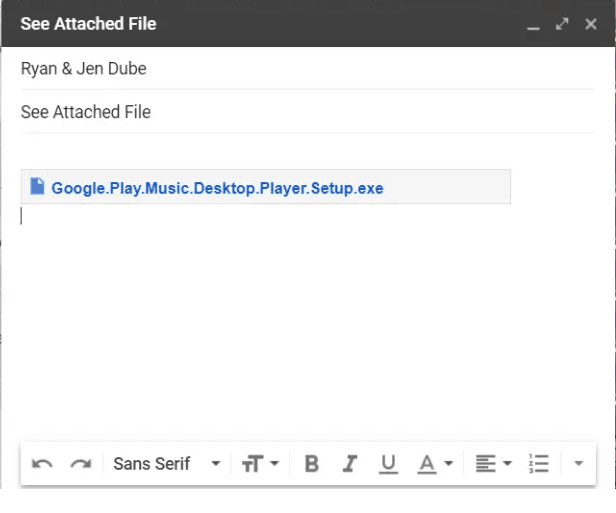Undo the last edit

42,464
